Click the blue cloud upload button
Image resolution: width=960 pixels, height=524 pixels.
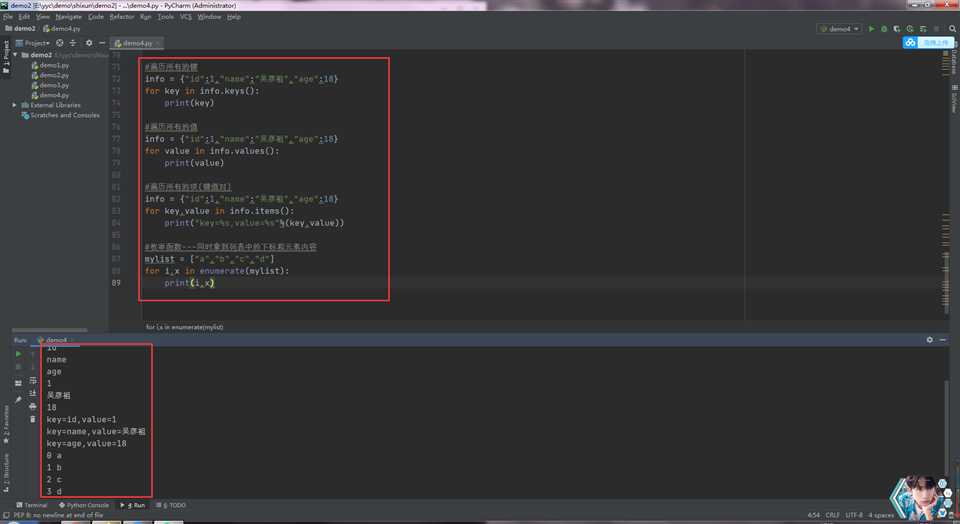click(x=928, y=42)
